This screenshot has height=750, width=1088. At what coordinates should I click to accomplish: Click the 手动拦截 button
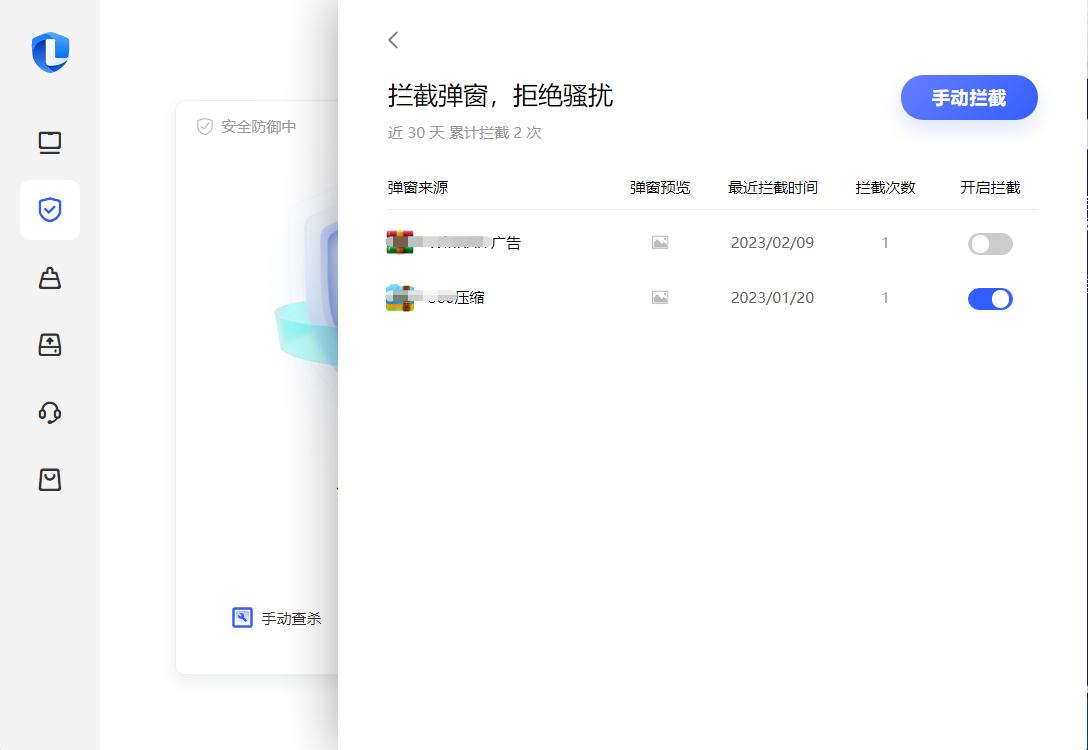tap(968, 97)
